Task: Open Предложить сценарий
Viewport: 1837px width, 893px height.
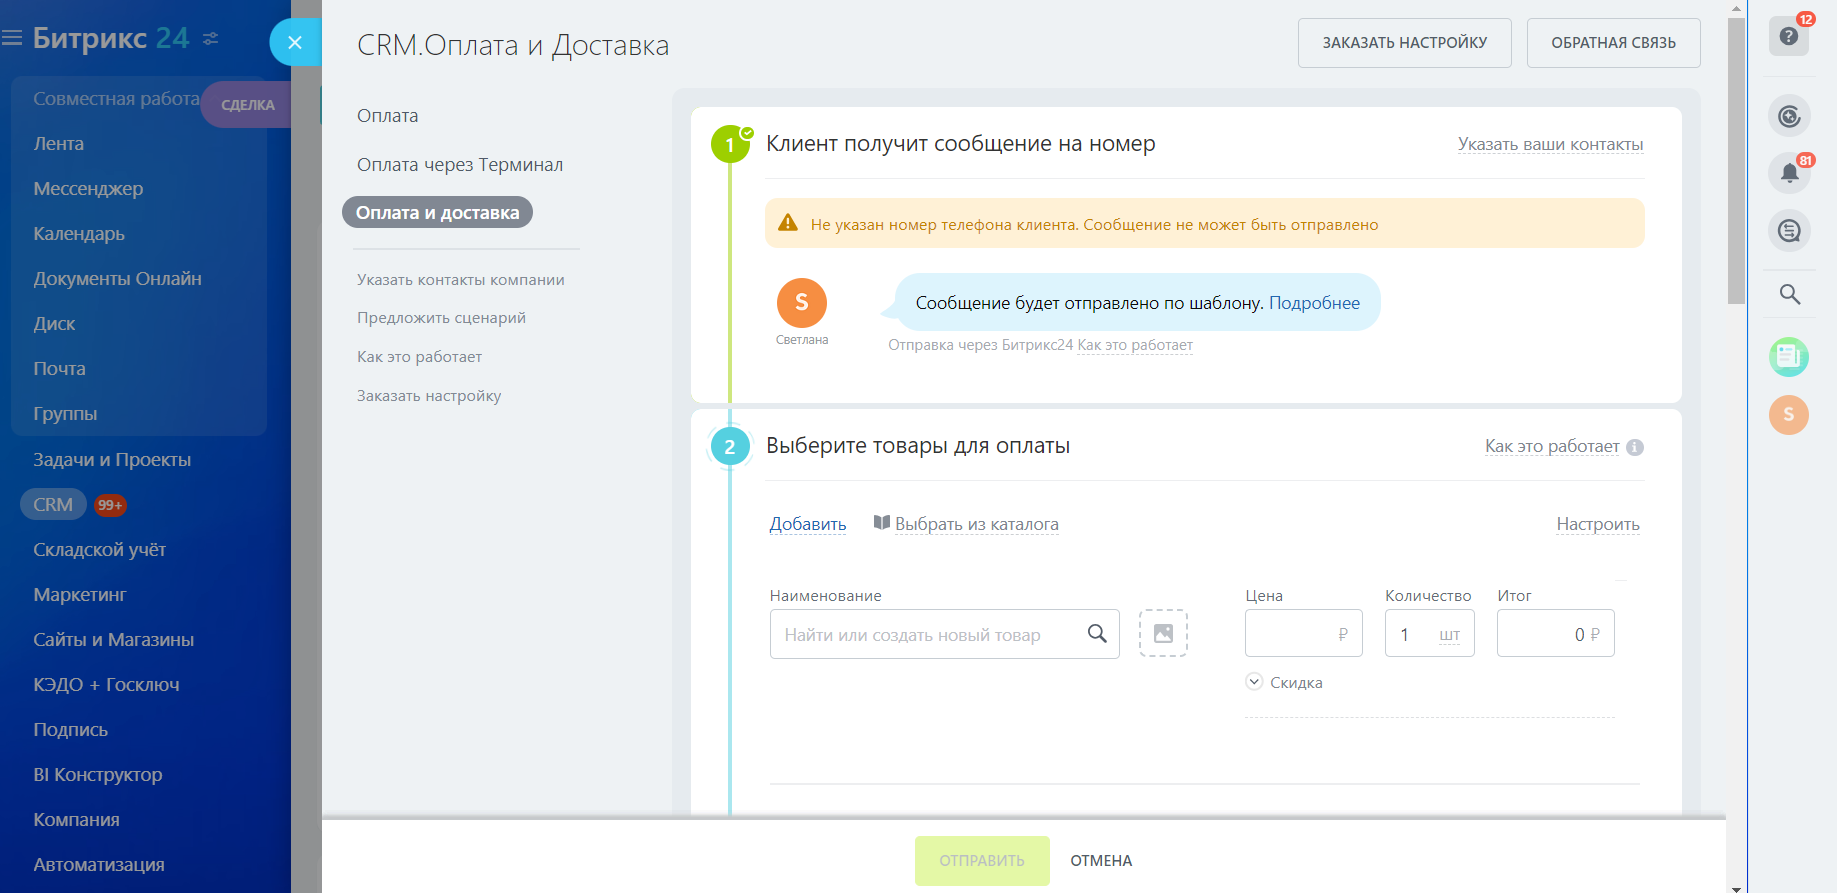Action: [441, 318]
